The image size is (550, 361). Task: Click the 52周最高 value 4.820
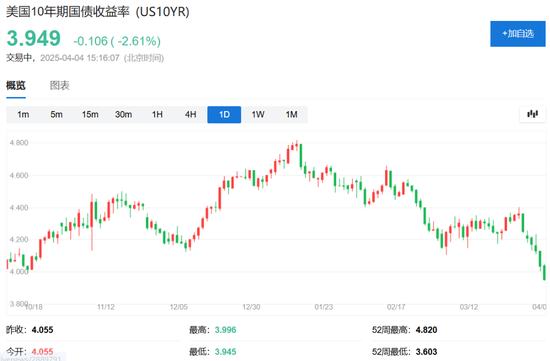(x=427, y=330)
